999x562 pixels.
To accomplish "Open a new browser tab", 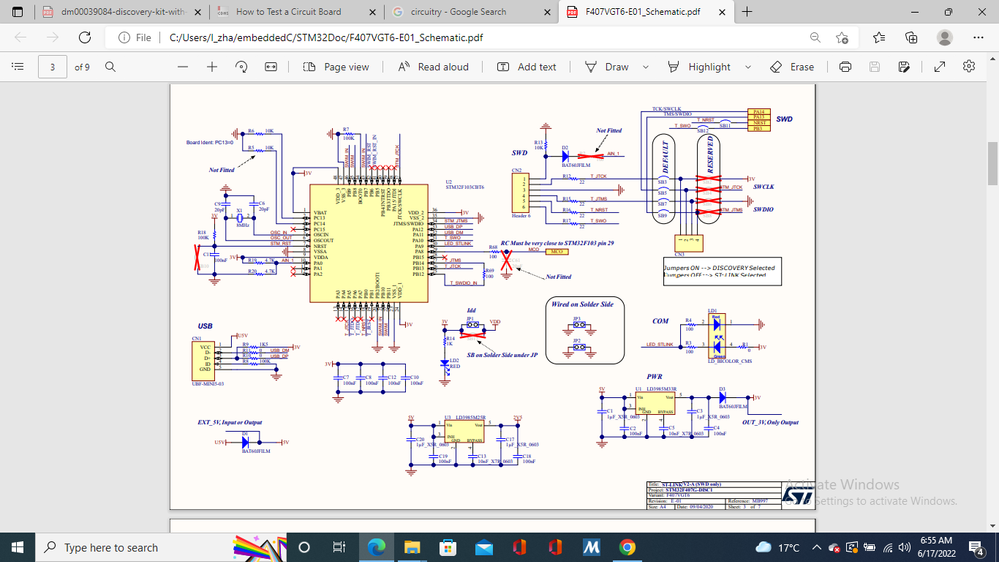I will tap(747, 11).
